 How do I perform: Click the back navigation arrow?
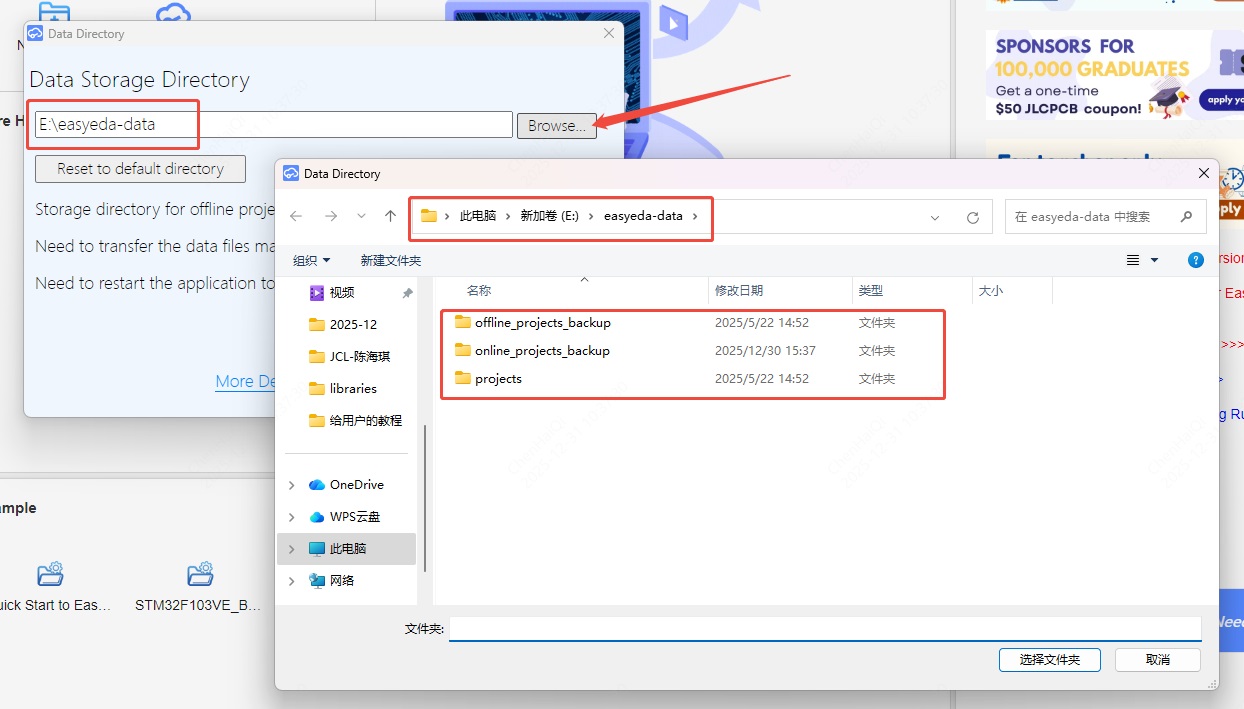point(296,216)
